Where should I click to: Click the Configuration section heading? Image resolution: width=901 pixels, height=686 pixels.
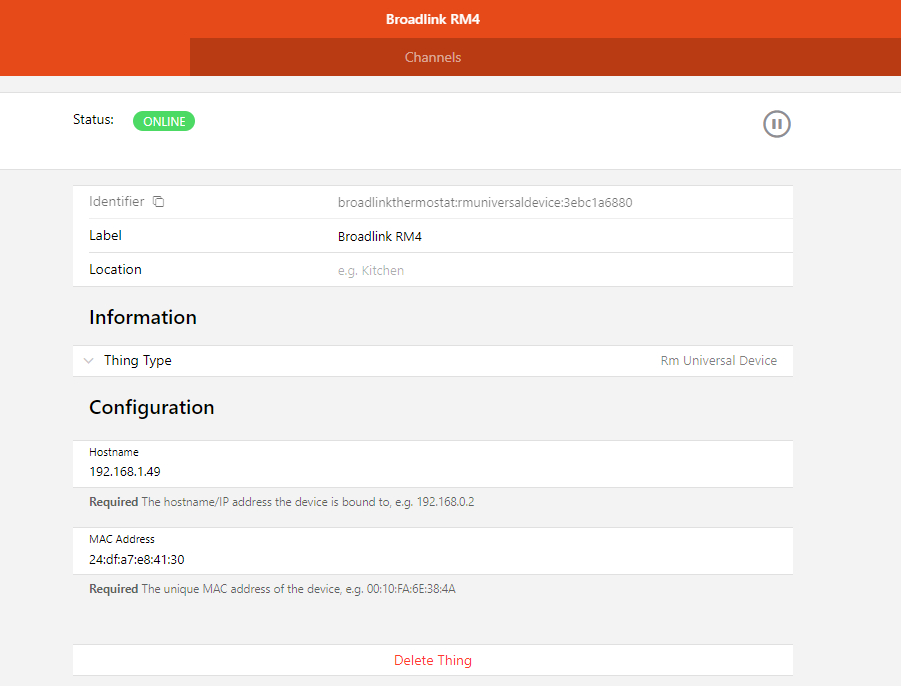[x=152, y=408]
